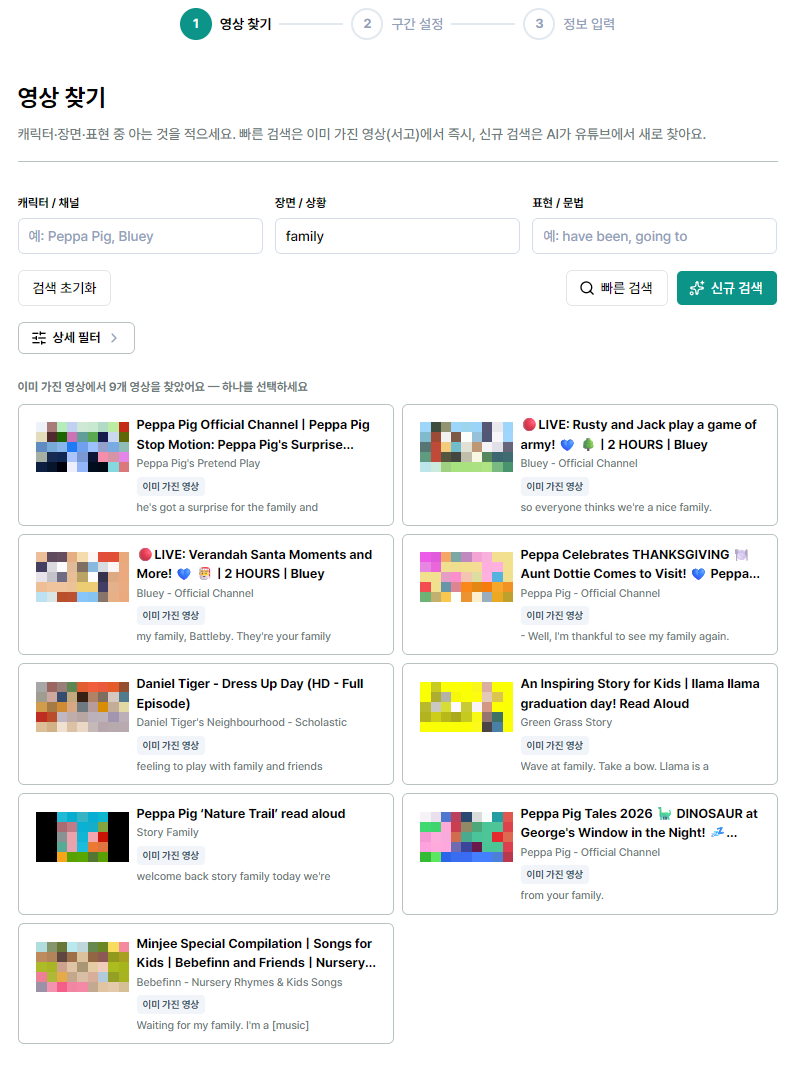The image size is (800, 1068).
Task: Pick the Peppa Pig Tales 2026 thumbnail
Action: point(466,837)
